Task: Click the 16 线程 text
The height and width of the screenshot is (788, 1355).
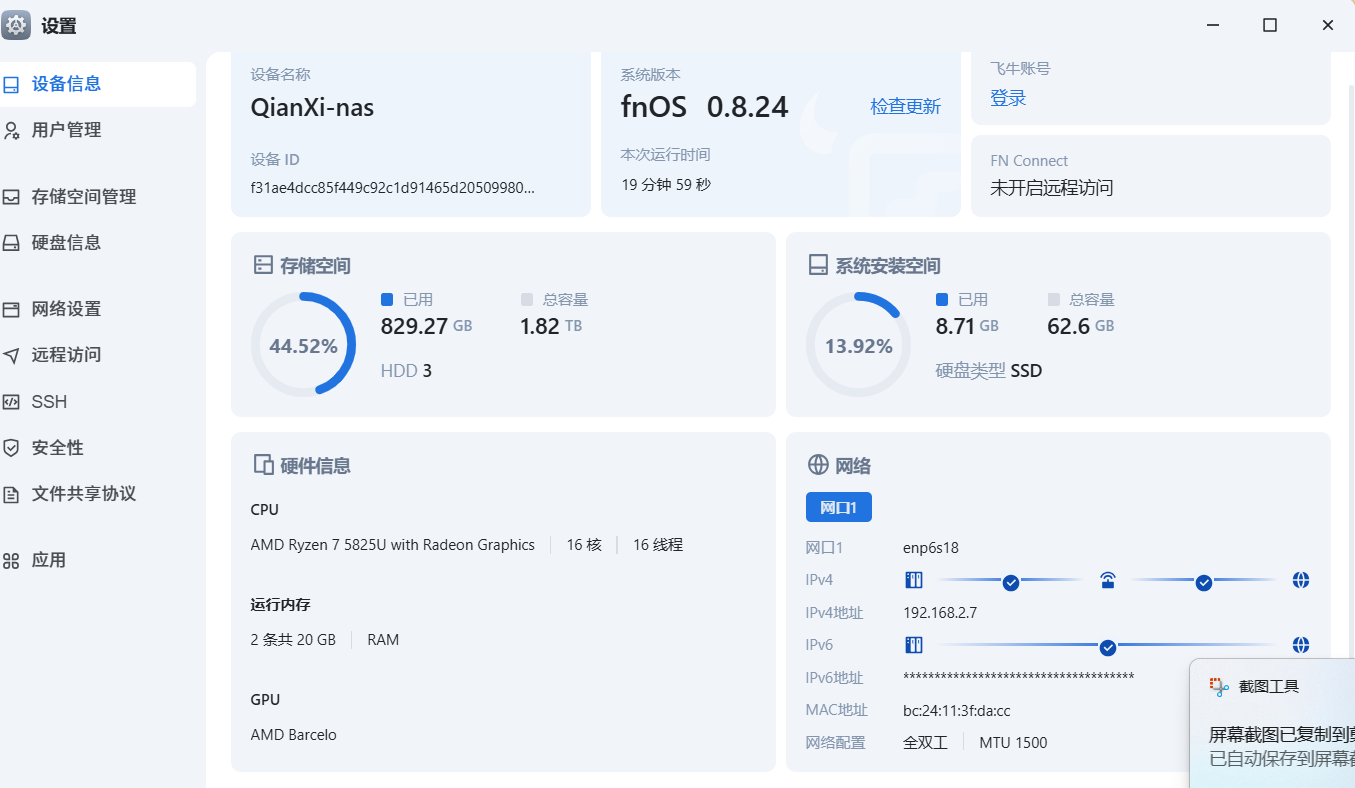Action: pos(658,545)
